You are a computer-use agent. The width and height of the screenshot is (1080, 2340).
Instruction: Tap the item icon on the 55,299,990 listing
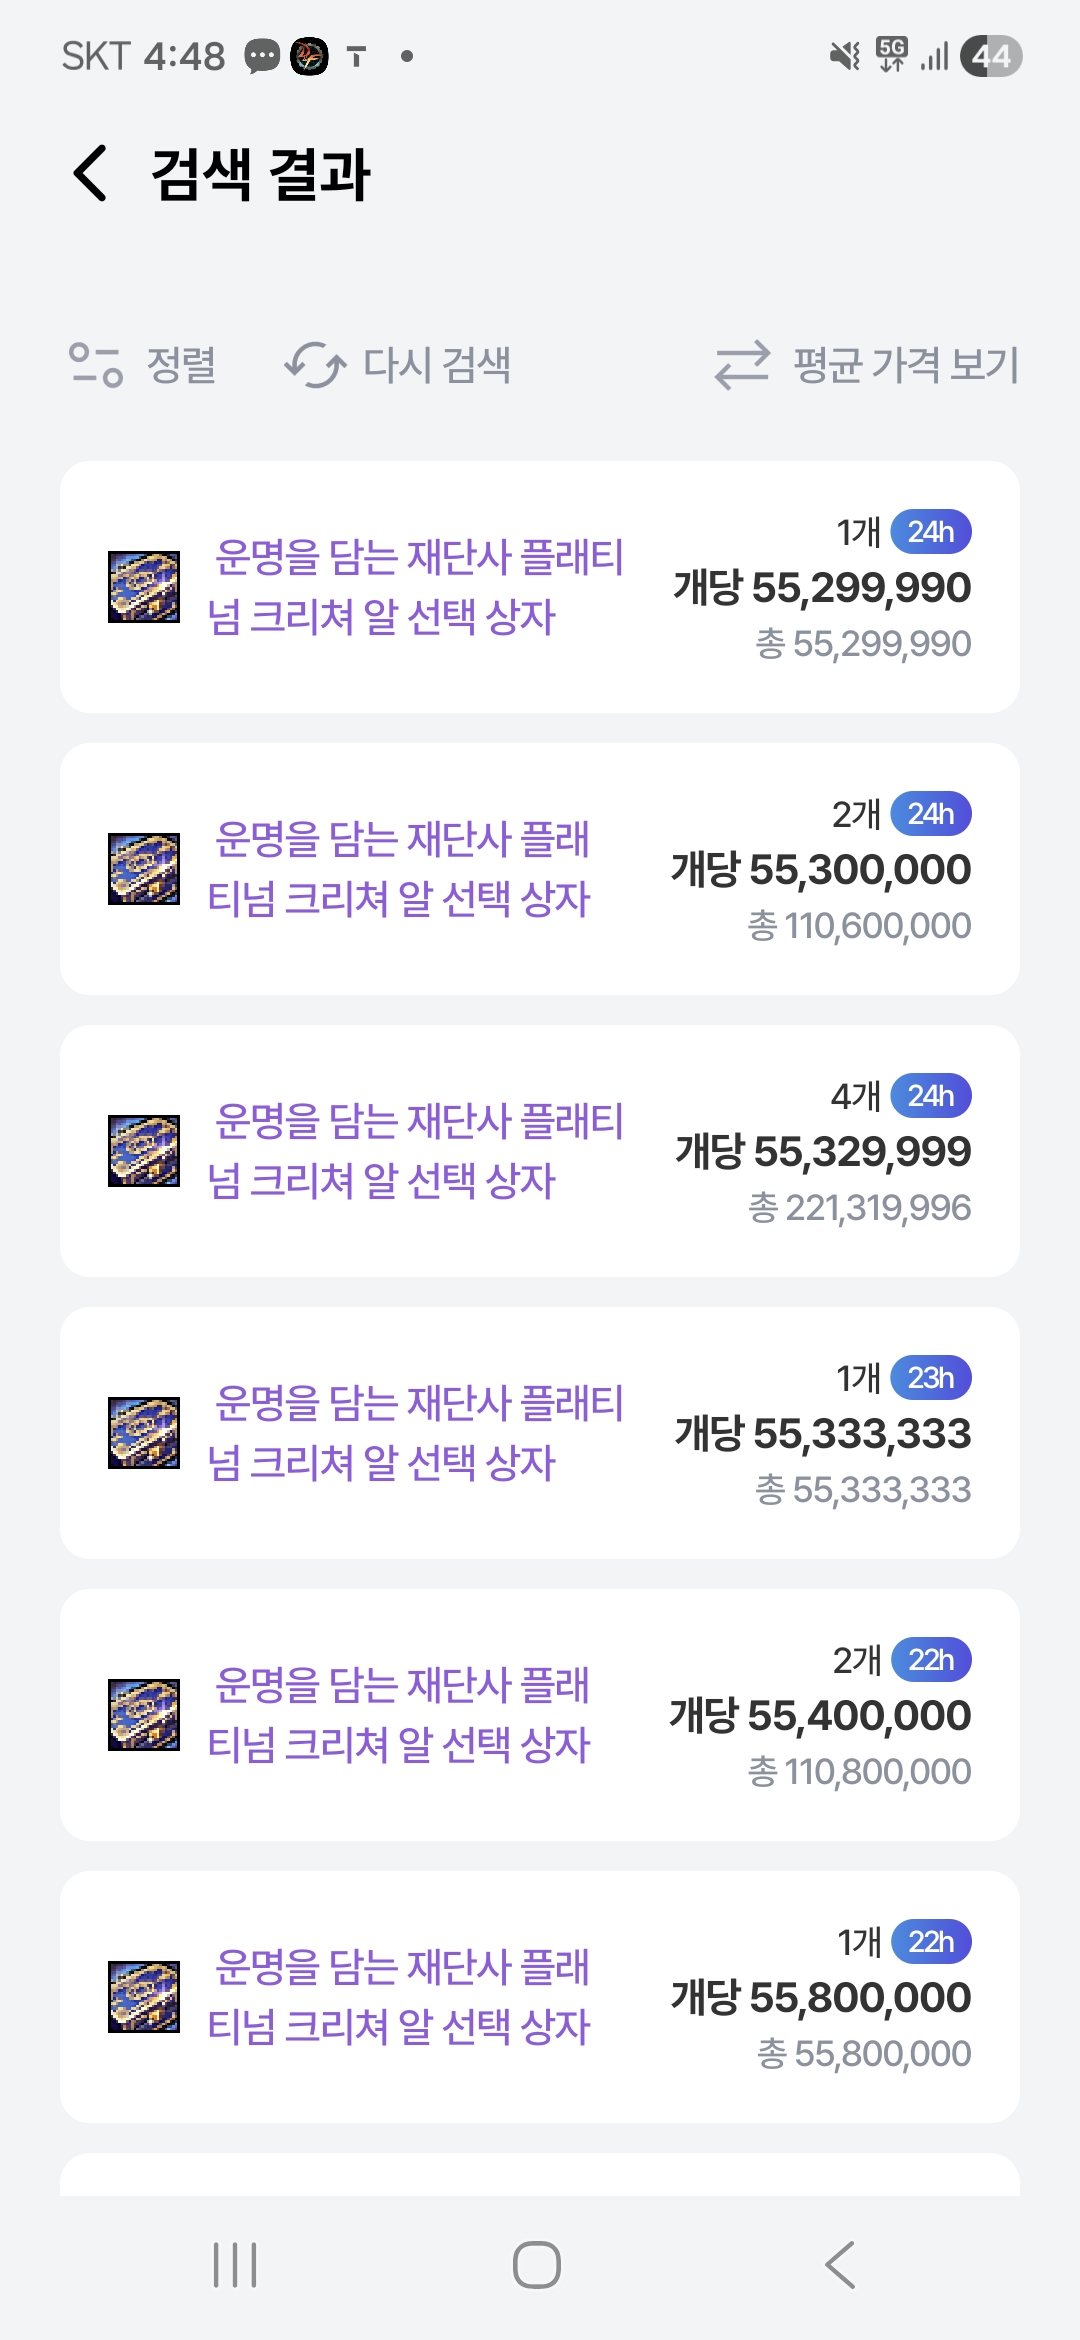144,587
